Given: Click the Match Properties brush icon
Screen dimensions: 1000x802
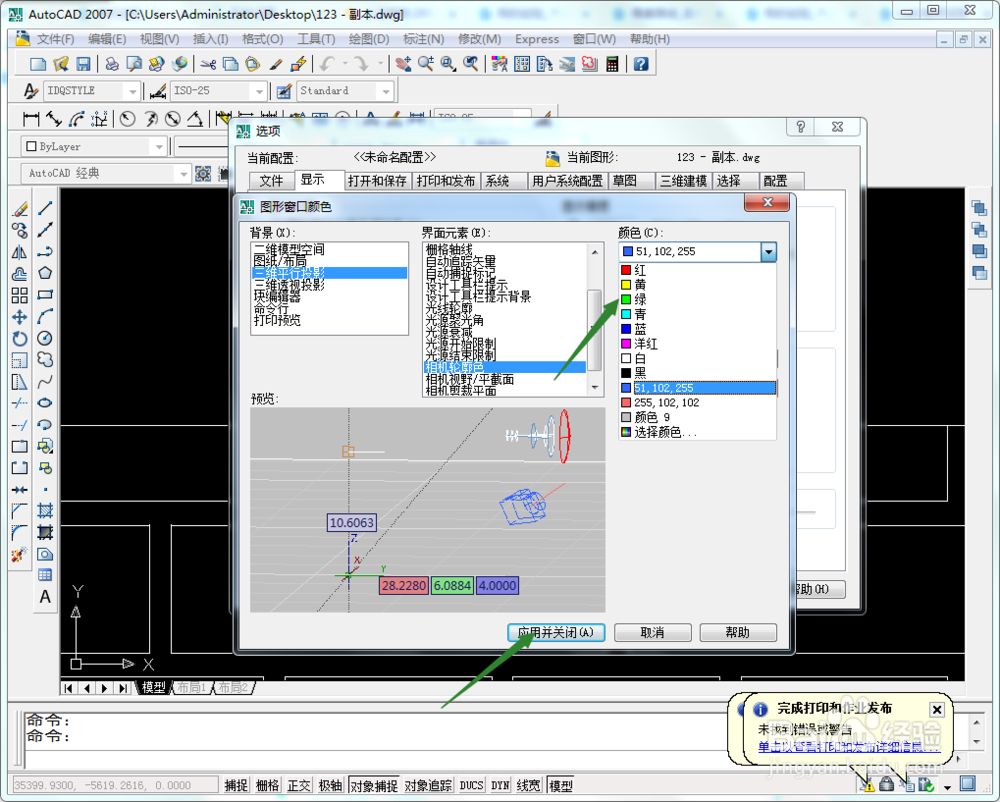Looking at the screenshot, I should tap(276, 64).
